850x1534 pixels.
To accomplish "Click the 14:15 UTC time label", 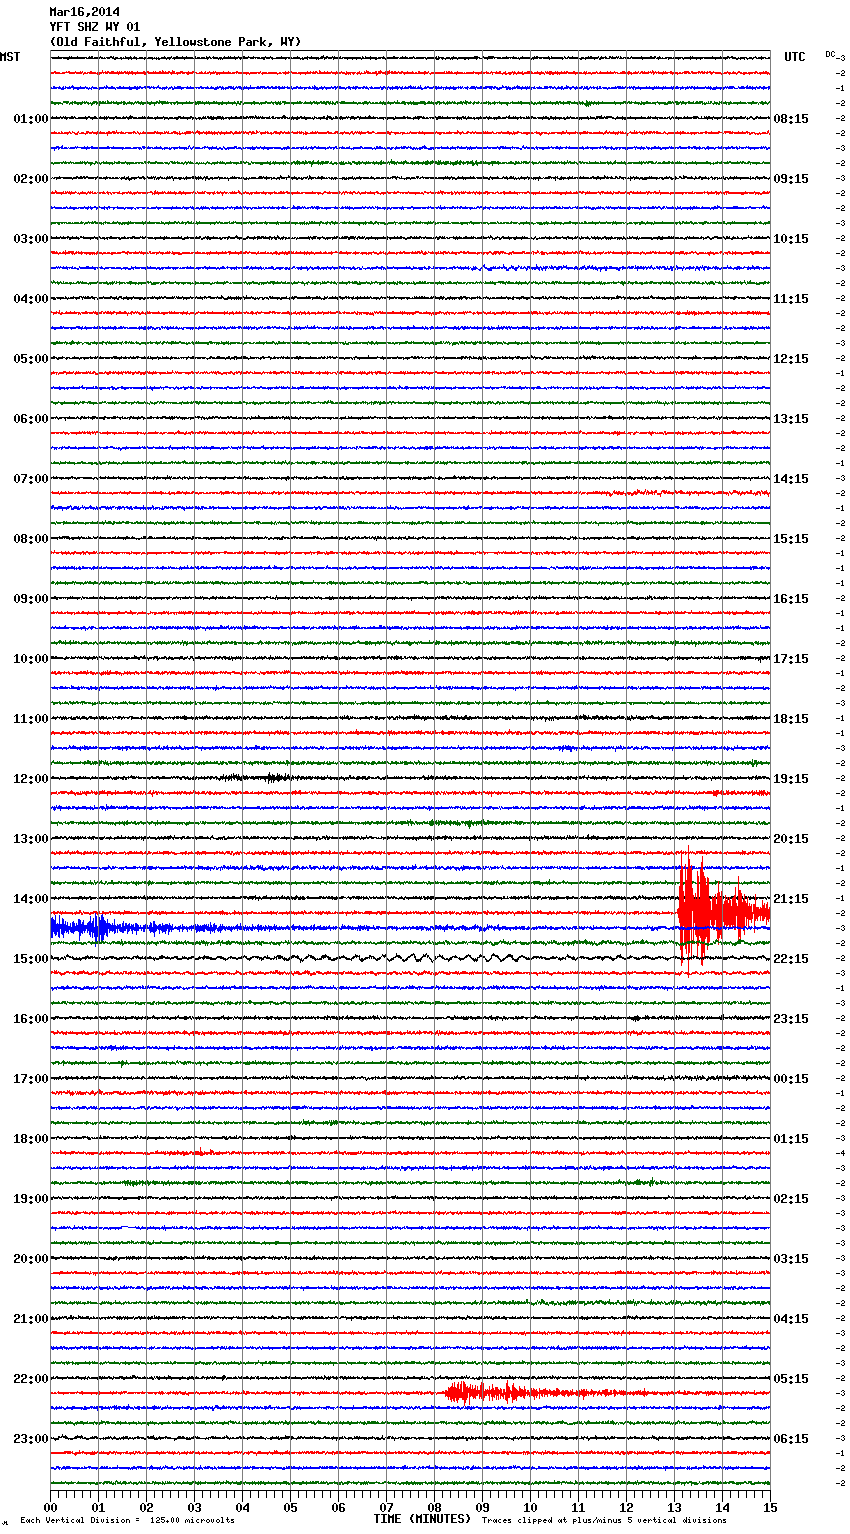I will pyautogui.click(x=791, y=479).
